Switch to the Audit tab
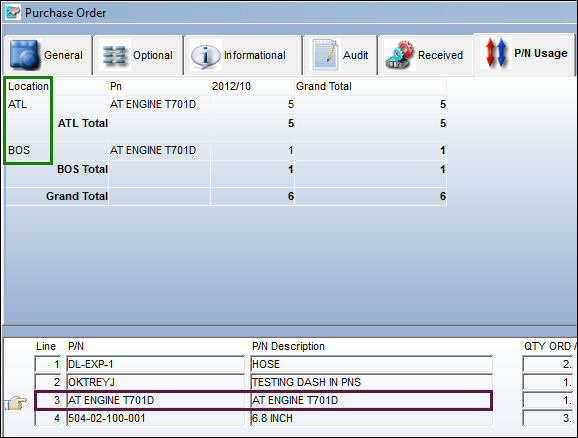The image size is (578, 438). pos(340,55)
